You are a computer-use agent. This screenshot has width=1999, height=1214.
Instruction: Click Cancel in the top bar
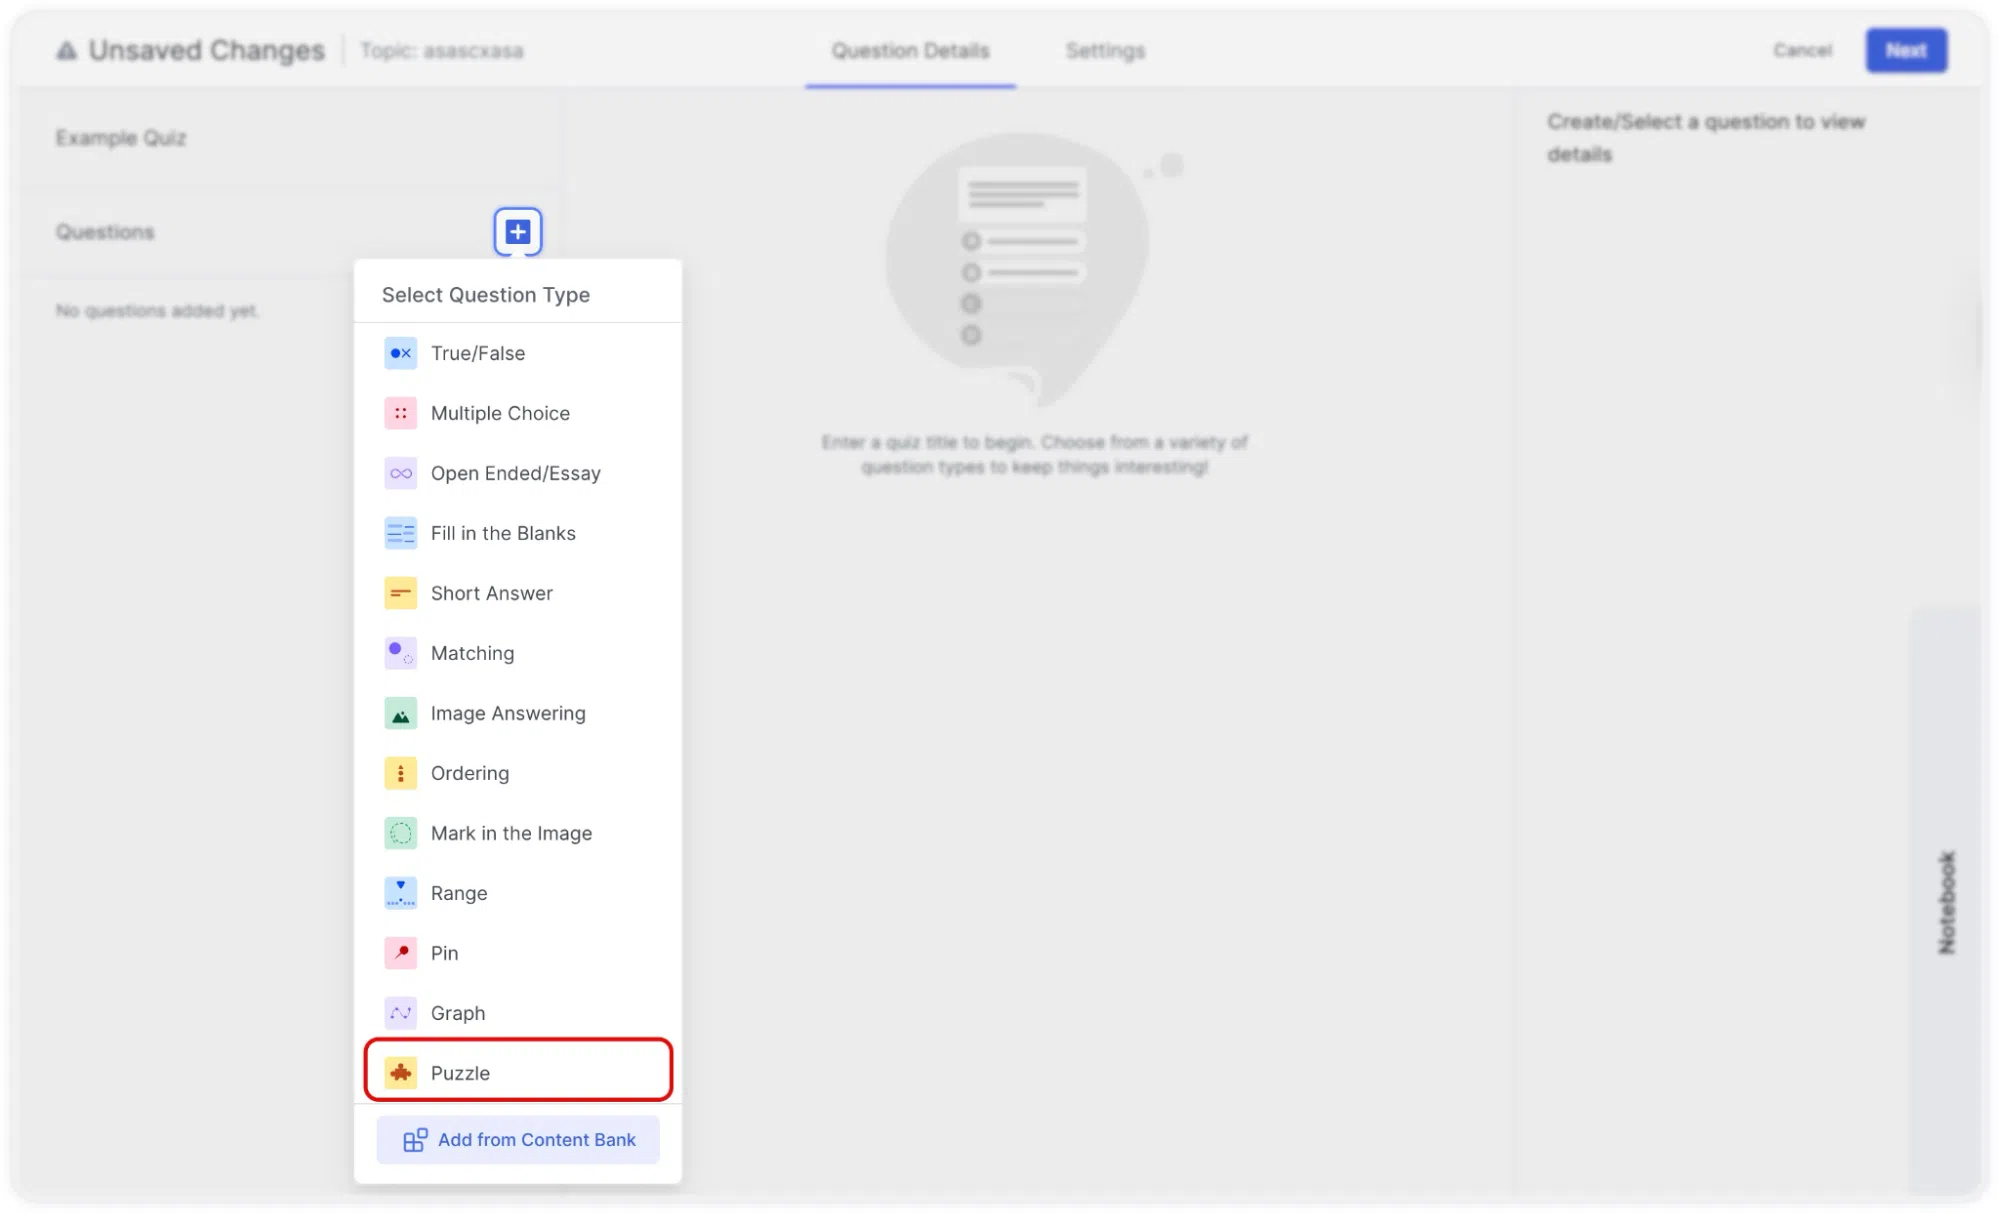pos(1802,50)
